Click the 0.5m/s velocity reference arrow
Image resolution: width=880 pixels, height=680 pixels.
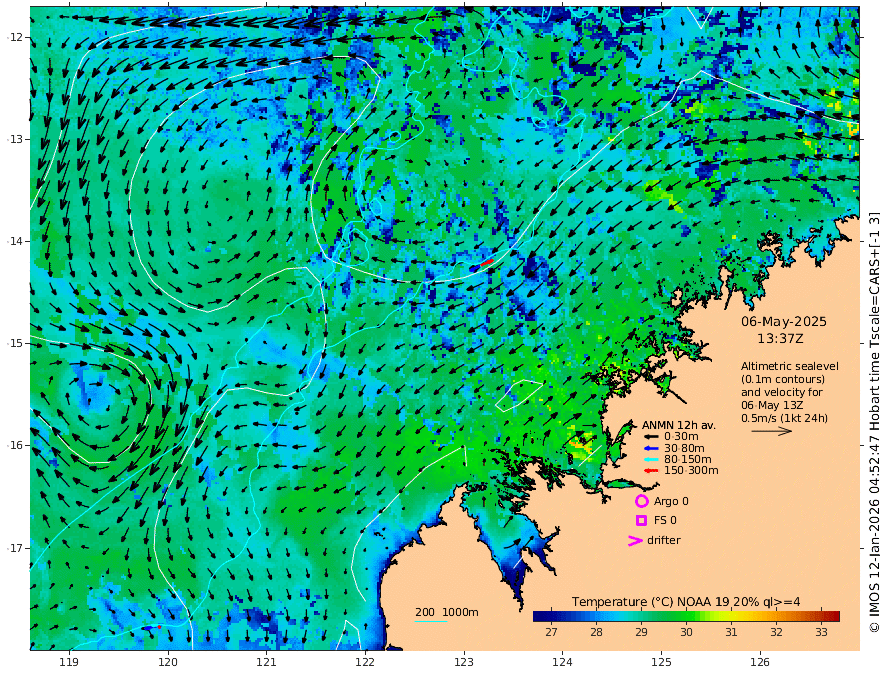click(771, 431)
